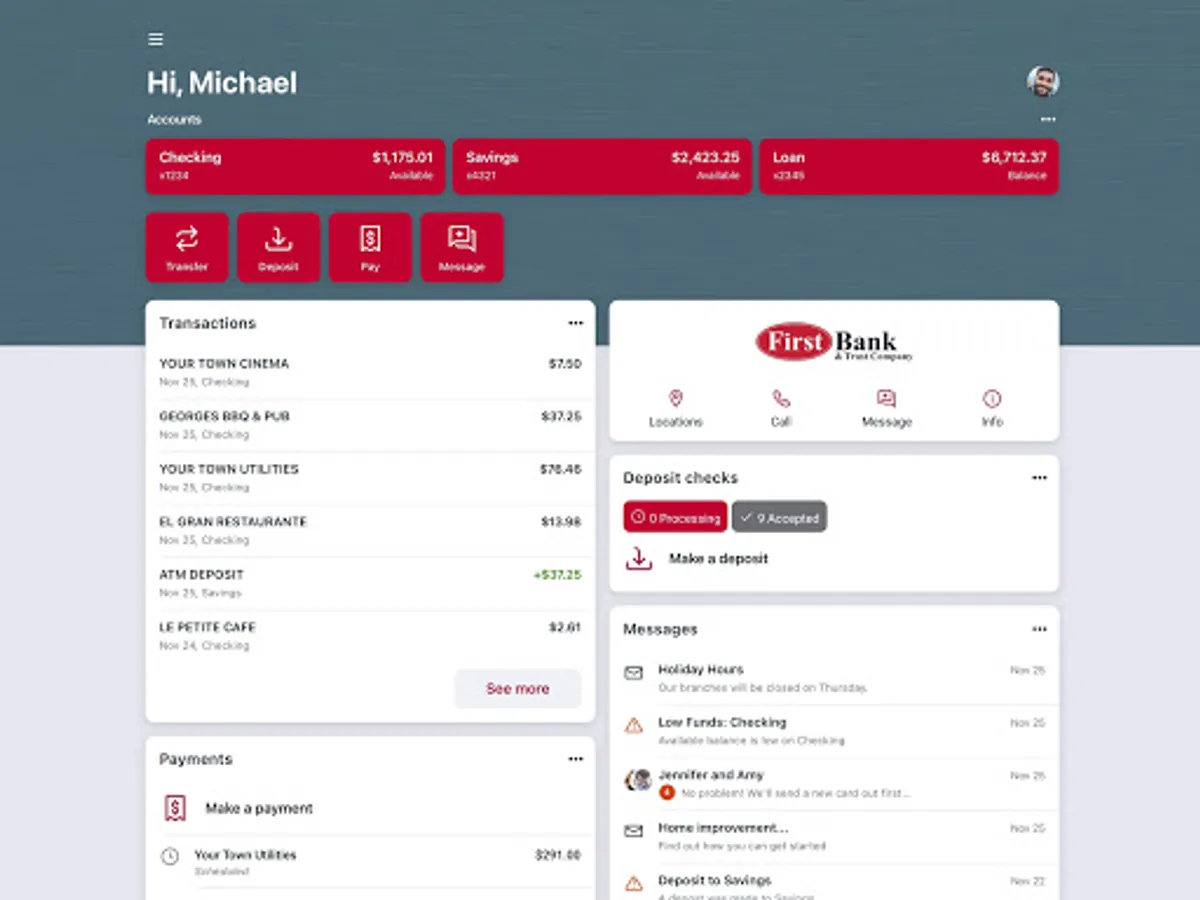
Task: Open the Accounts section options ellipsis
Action: click(1047, 119)
